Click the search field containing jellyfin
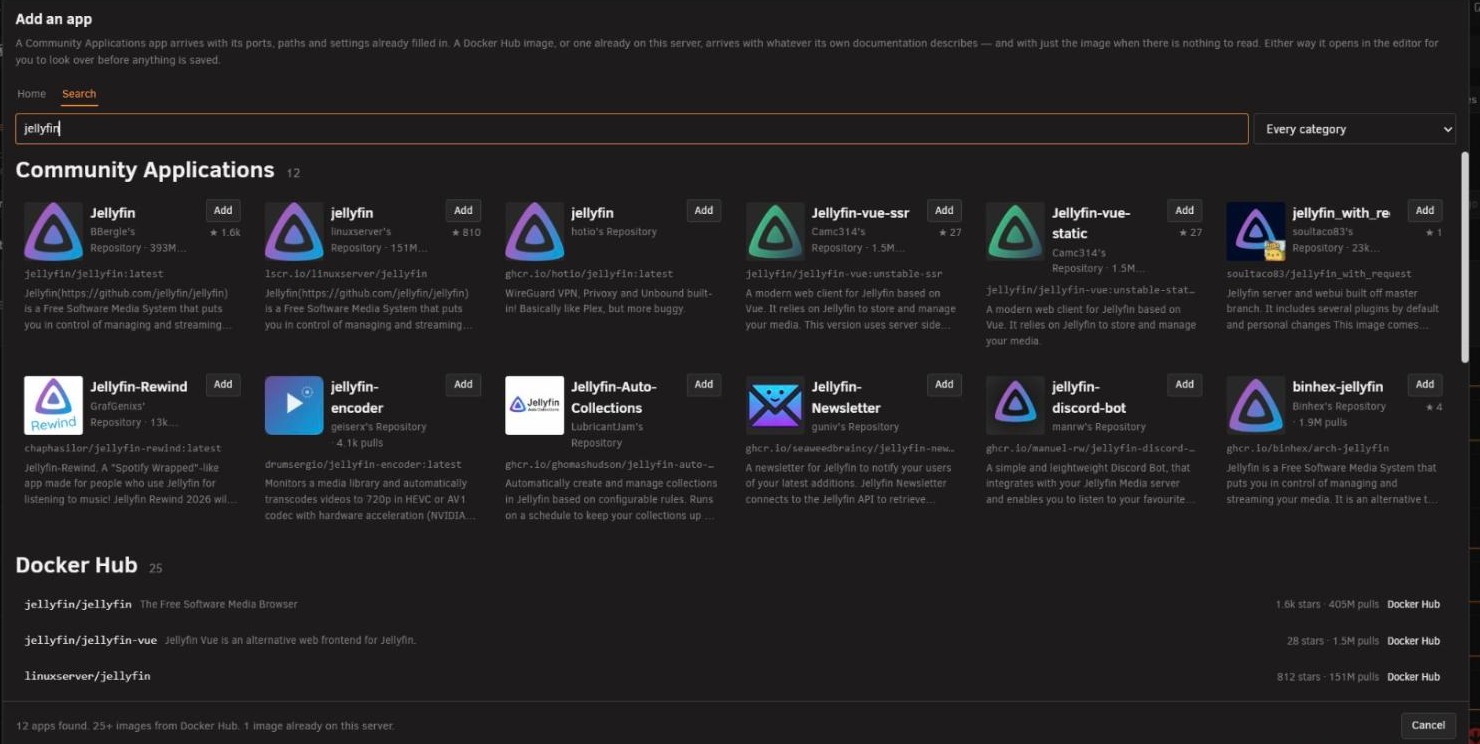Screen dimensions: 1480x744 point(632,129)
